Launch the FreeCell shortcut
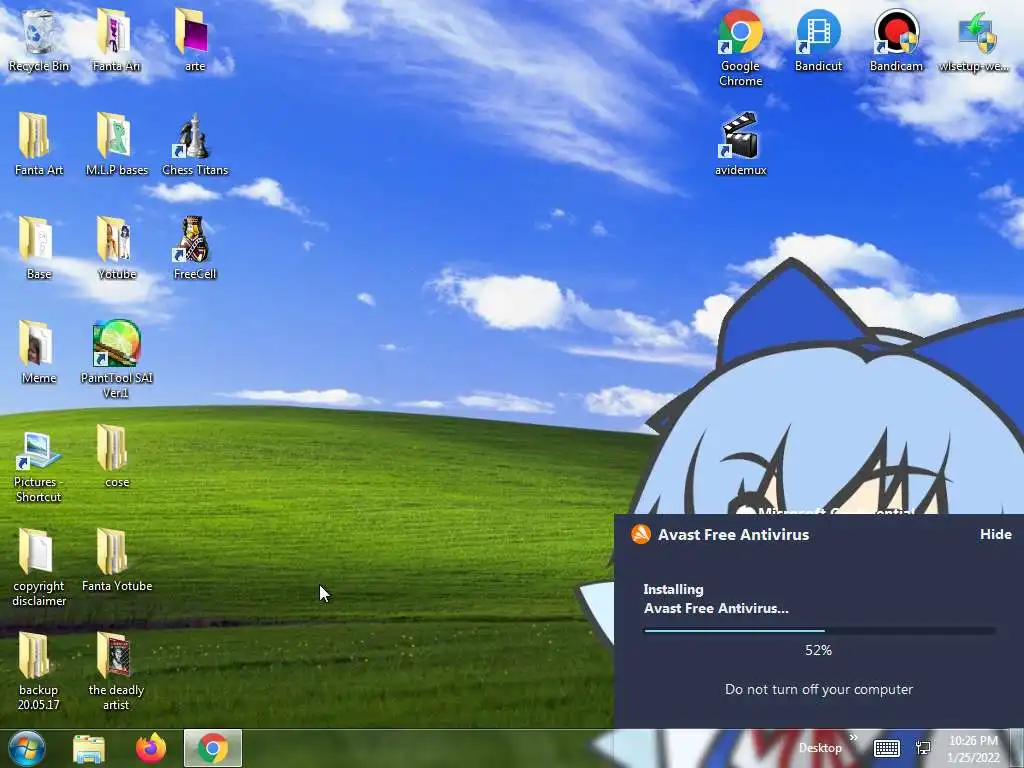 tap(195, 248)
